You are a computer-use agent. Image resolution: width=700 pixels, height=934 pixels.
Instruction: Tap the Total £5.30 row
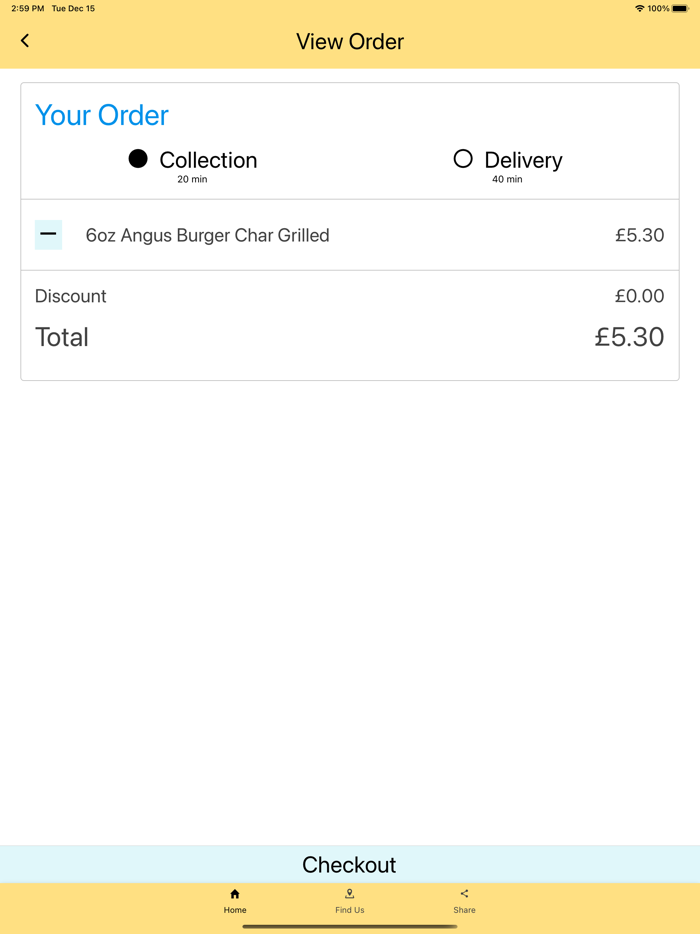349,337
